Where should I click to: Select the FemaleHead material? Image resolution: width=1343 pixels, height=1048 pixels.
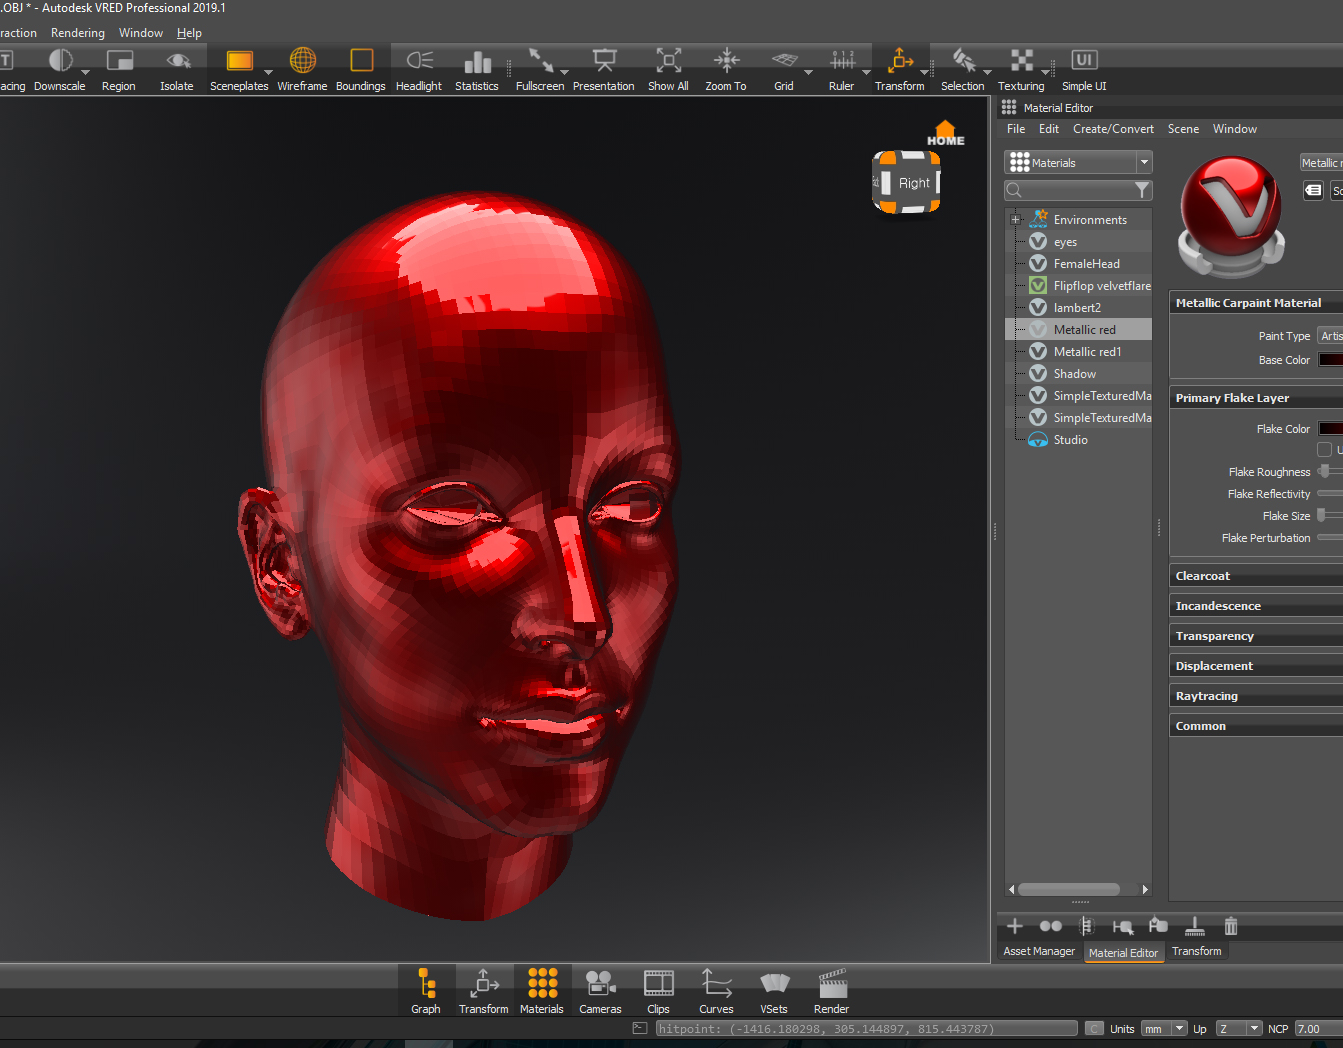click(x=1086, y=264)
